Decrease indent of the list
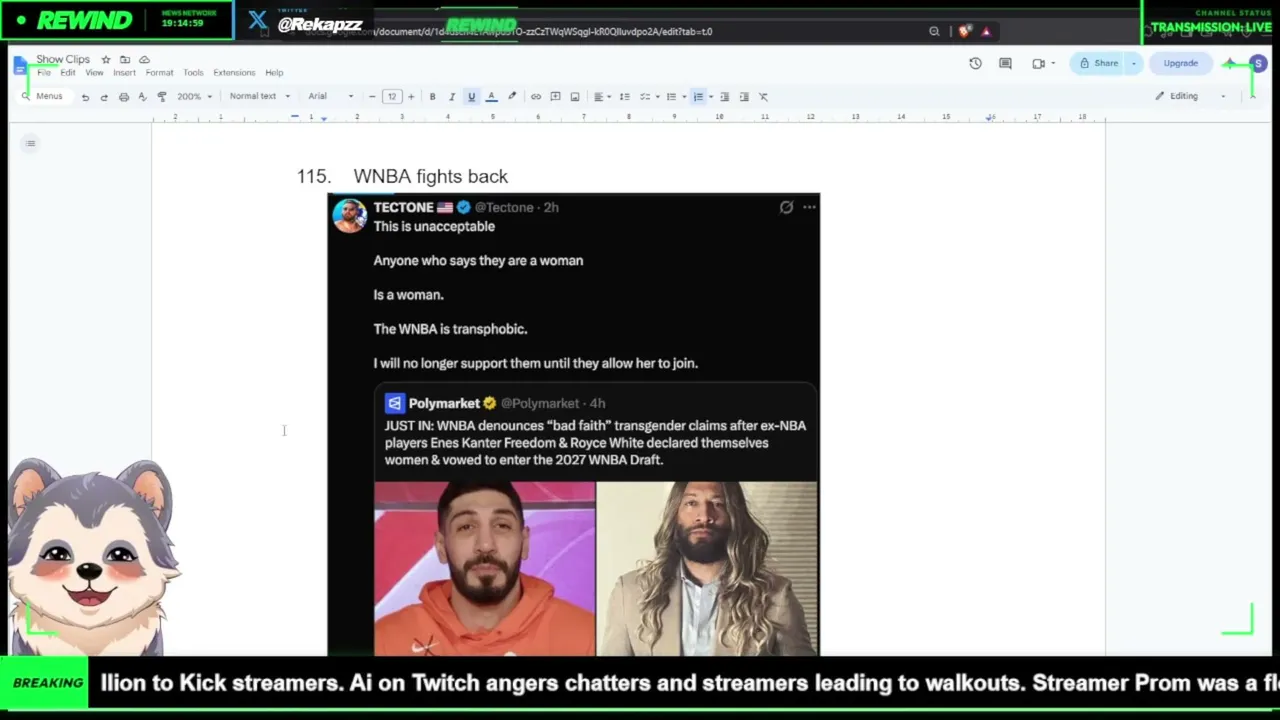Screen dimensions: 1280x720 point(725,97)
